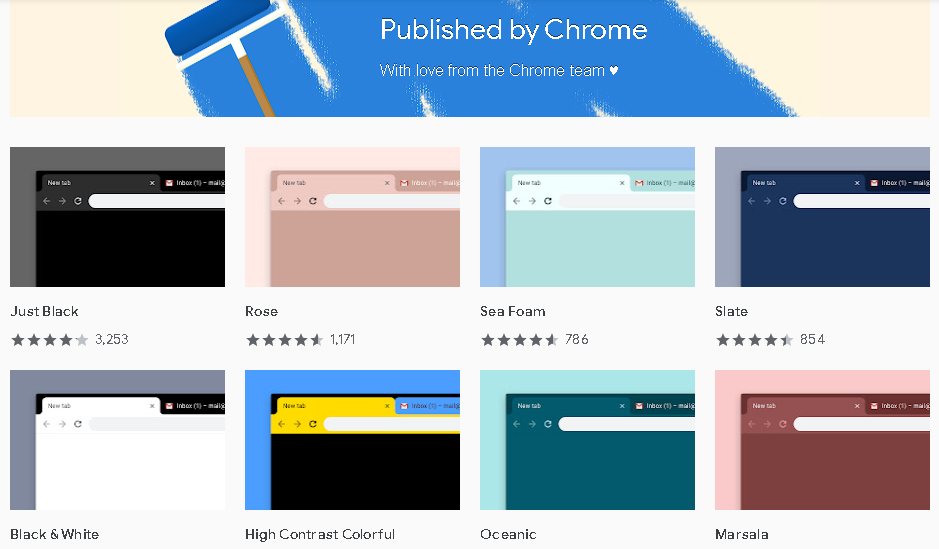Viewport: 939px width, 549px height.
Task: Open the Sea Foam title link
Action: [x=512, y=311]
